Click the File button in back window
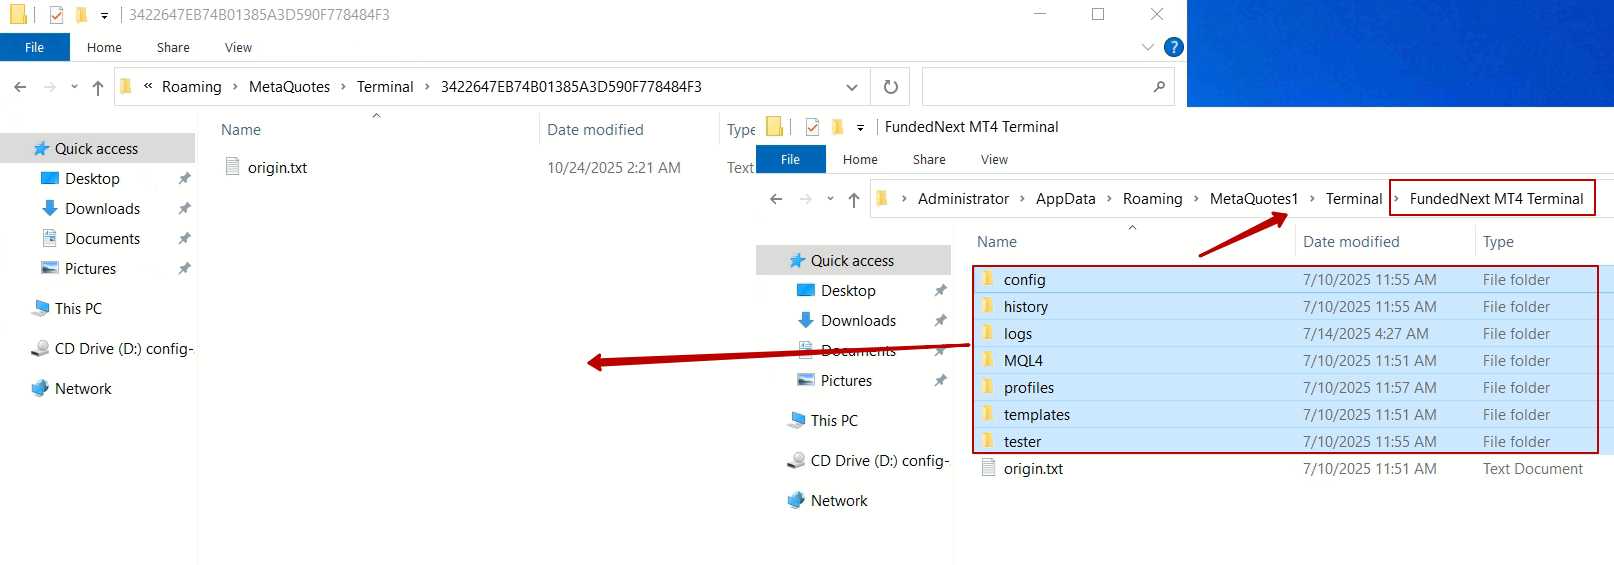Screen dimensions: 1614x565 click(34, 48)
